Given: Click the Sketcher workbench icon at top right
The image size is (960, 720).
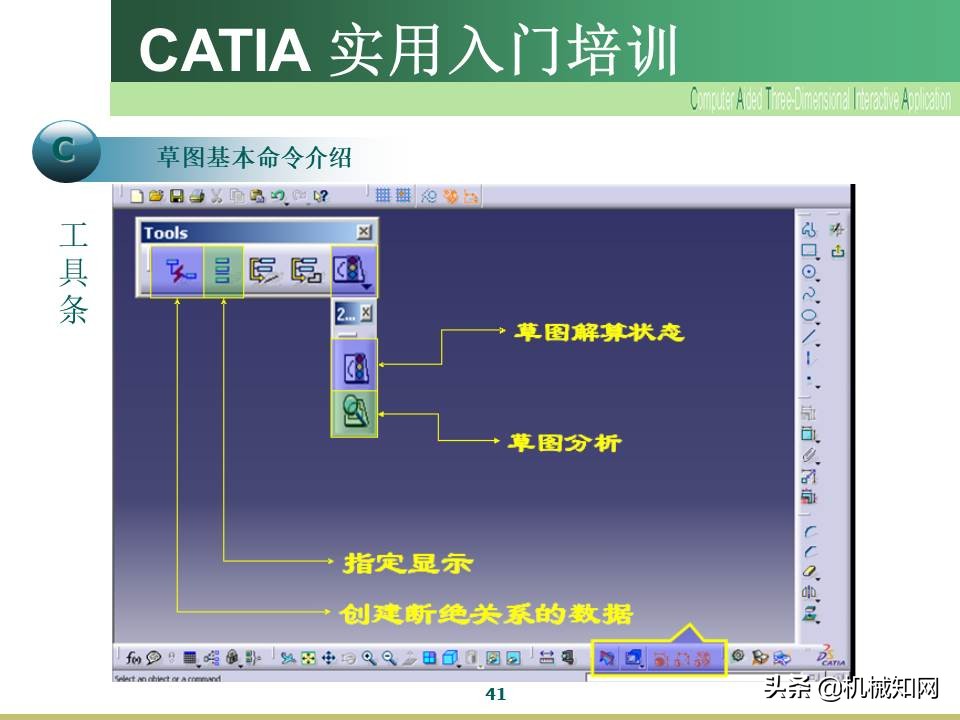Looking at the screenshot, I should (837, 230).
